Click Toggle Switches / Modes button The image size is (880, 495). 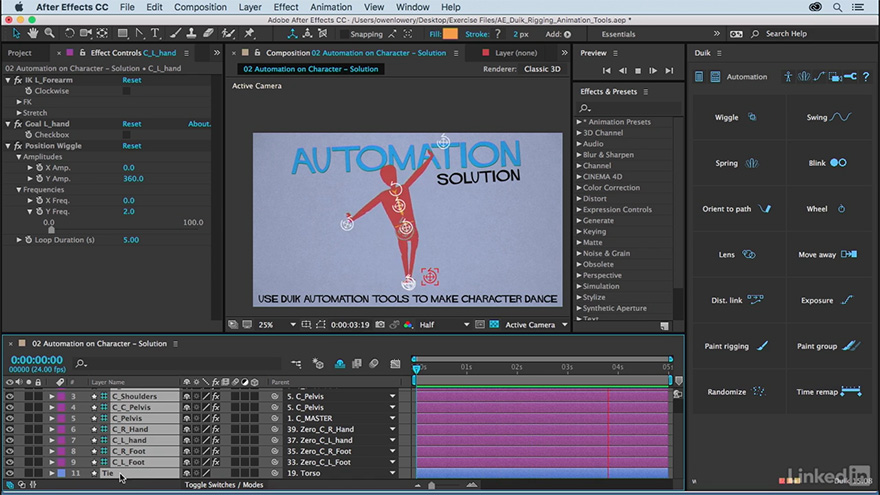coord(224,485)
